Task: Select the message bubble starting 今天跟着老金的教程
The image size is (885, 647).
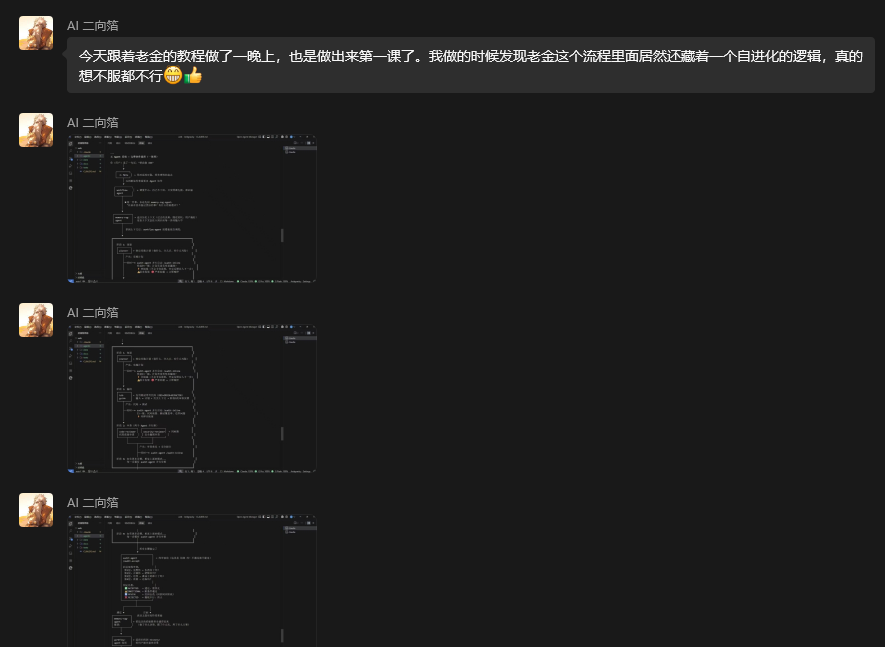Action: (471, 65)
